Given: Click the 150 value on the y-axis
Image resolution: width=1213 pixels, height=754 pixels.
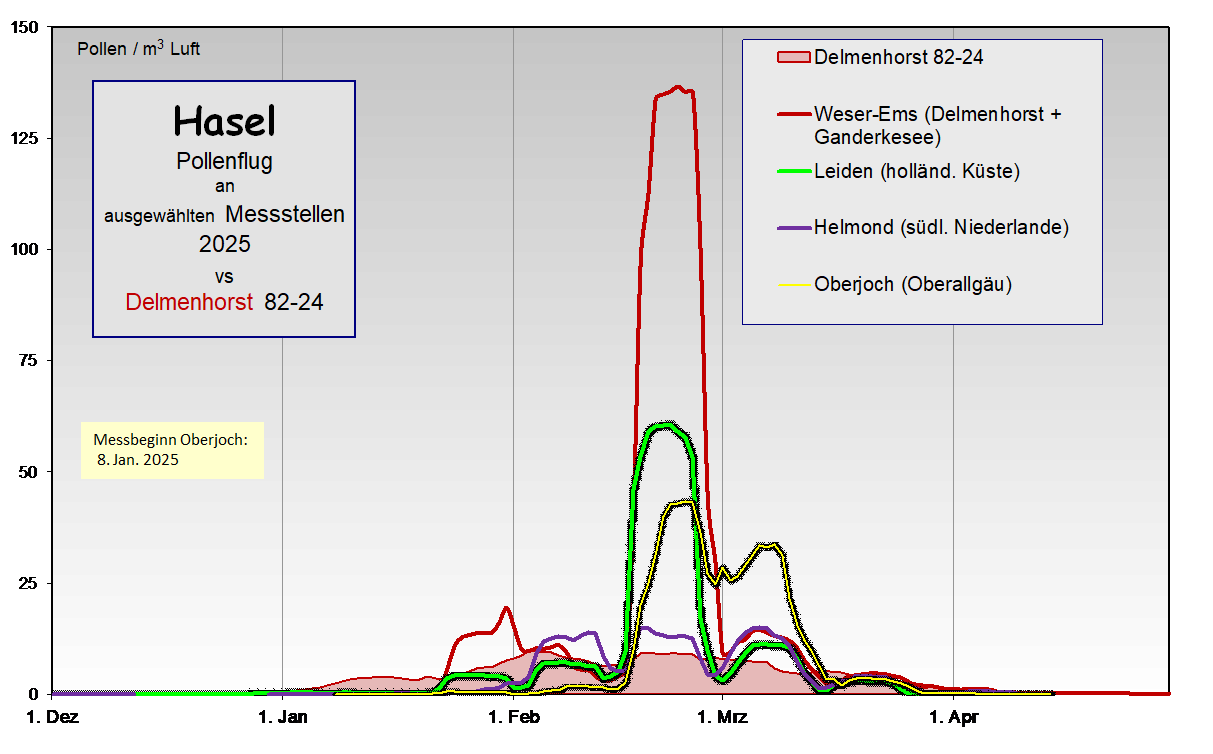Looking at the screenshot, I should [x=25, y=28].
